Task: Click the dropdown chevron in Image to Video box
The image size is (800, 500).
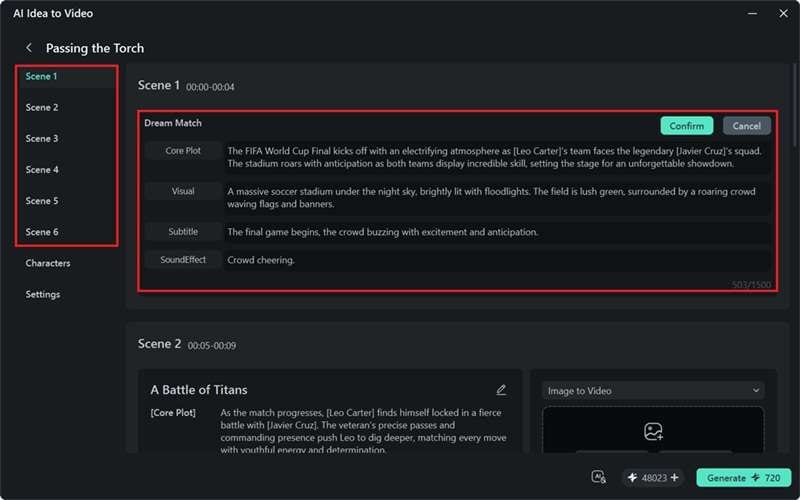Action: tap(756, 390)
